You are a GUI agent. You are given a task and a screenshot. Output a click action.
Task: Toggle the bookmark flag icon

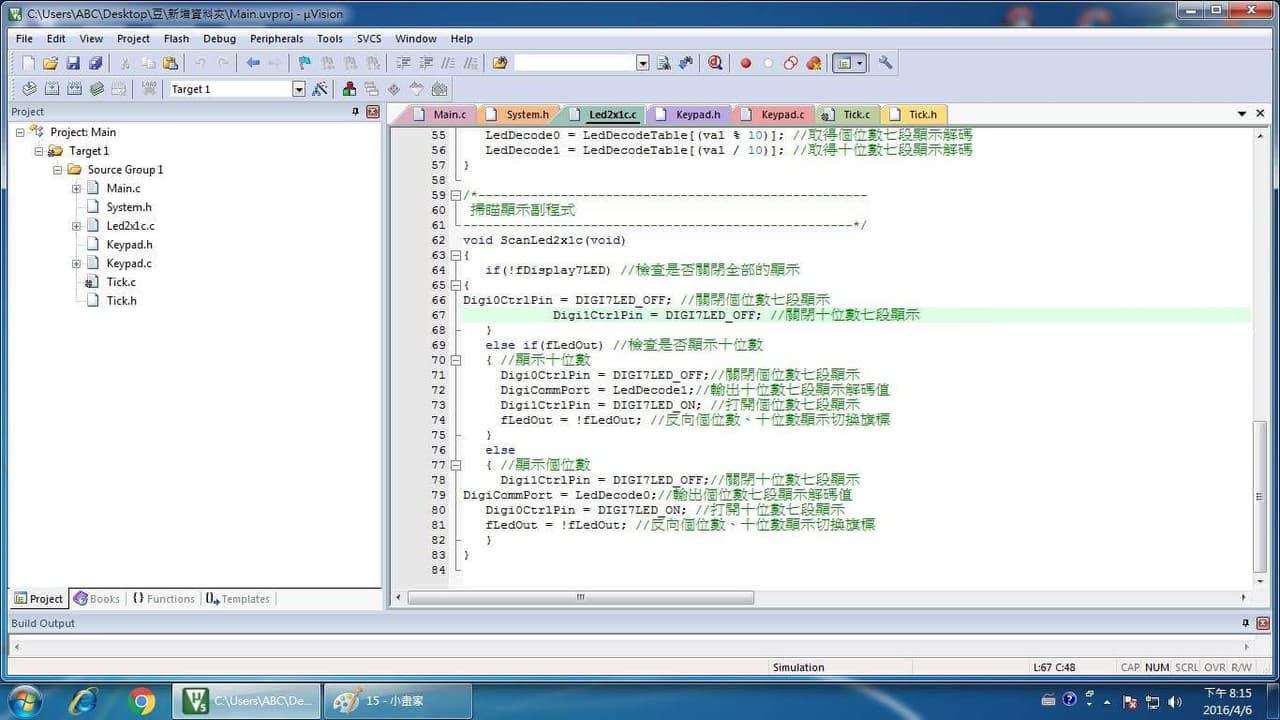click(x=305, y=63)
